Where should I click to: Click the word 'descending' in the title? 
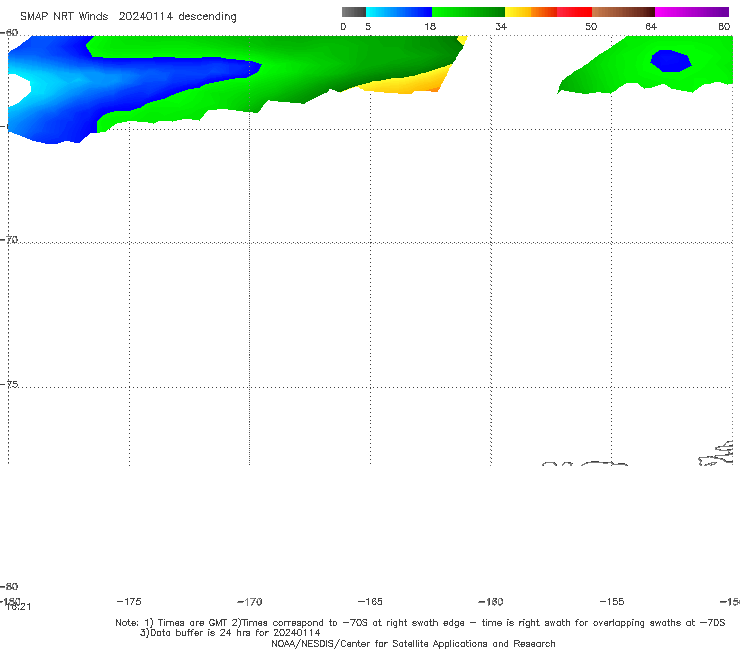208,17
